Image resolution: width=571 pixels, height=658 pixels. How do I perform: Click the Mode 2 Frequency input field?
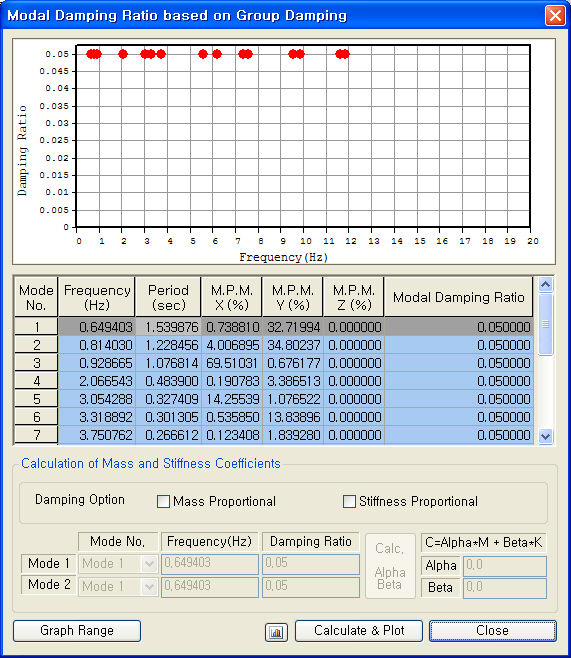(x=210, y=587)
